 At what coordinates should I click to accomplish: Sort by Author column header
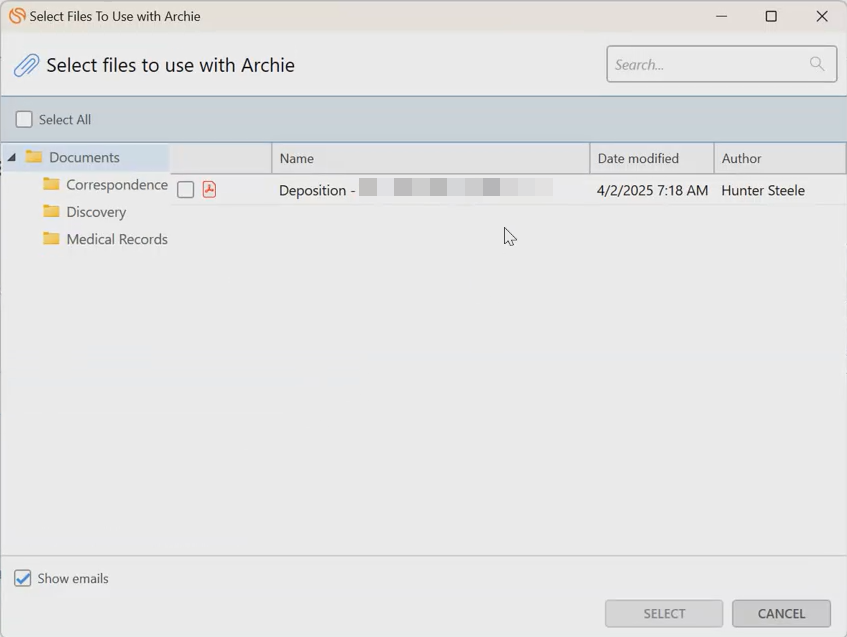[x=779, y=158]
